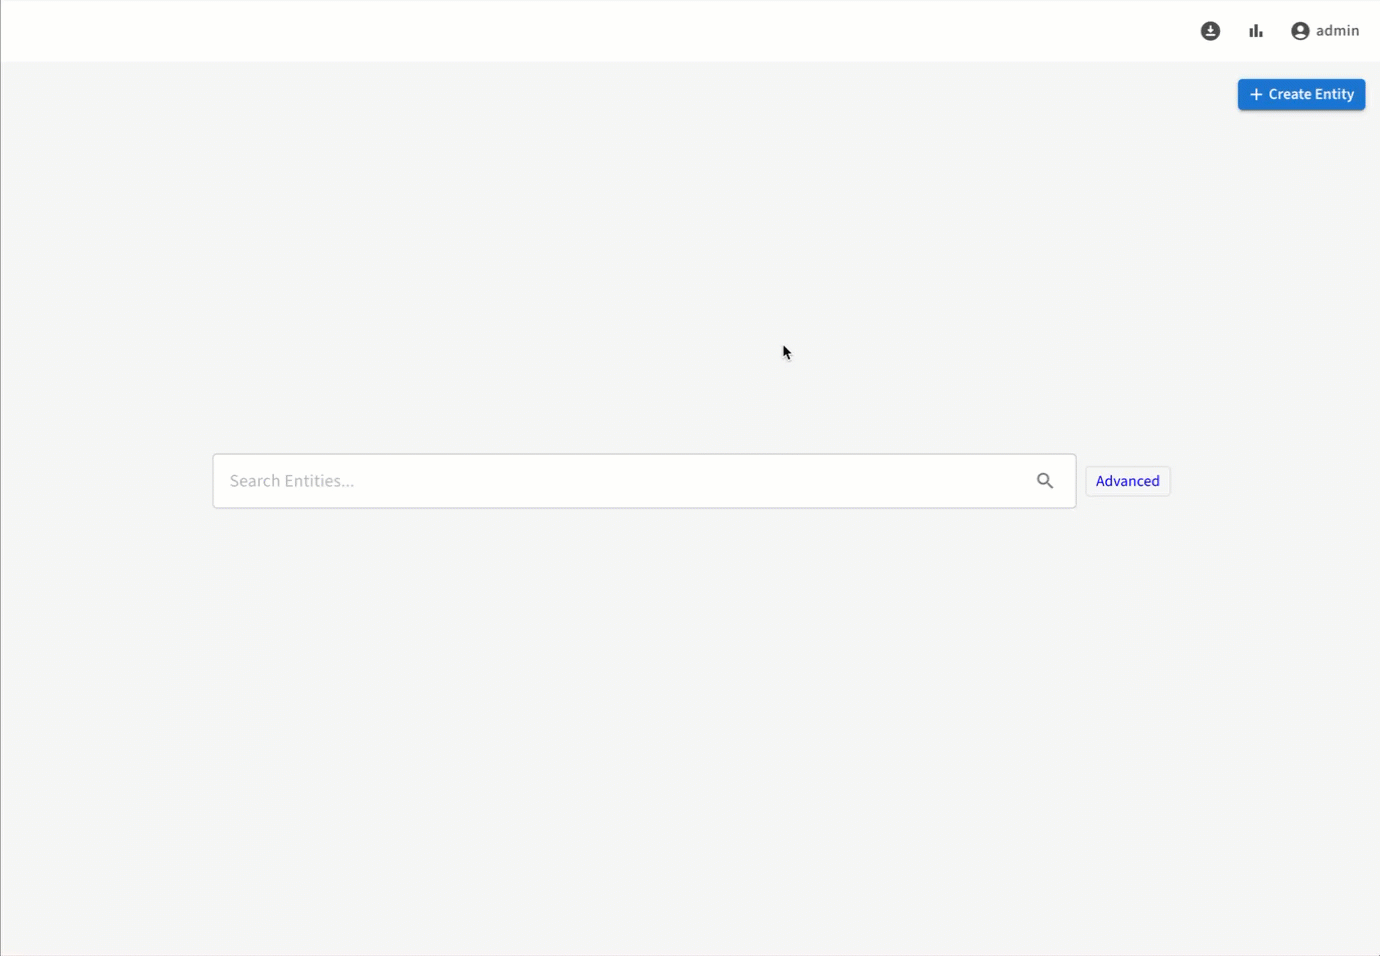Viewport: 1380px width, 956px height.
Task: Click the "admin" username text
Action: 1337,31
